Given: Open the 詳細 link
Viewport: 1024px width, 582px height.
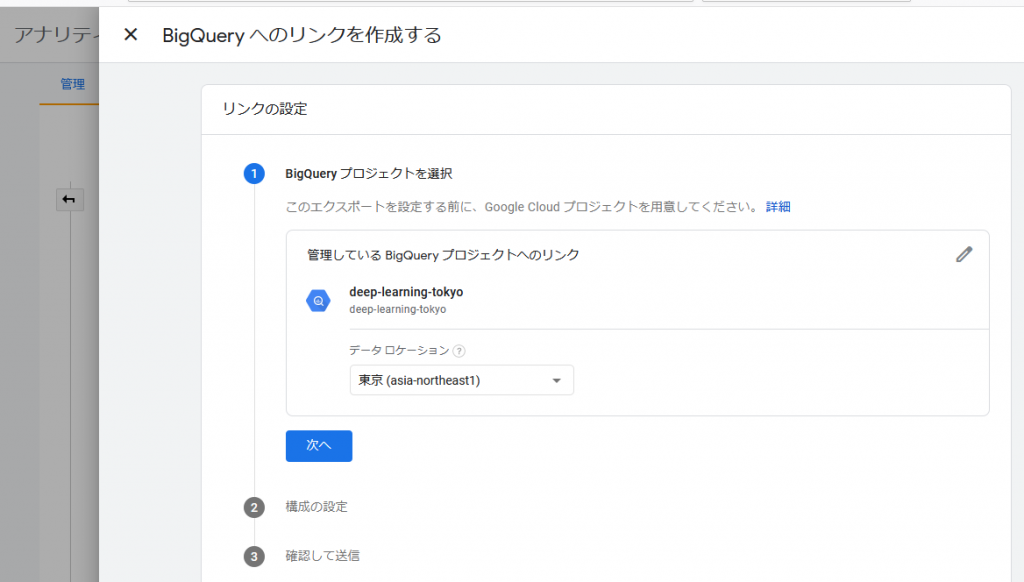Looking at the screenshot, I should point(778,206).
